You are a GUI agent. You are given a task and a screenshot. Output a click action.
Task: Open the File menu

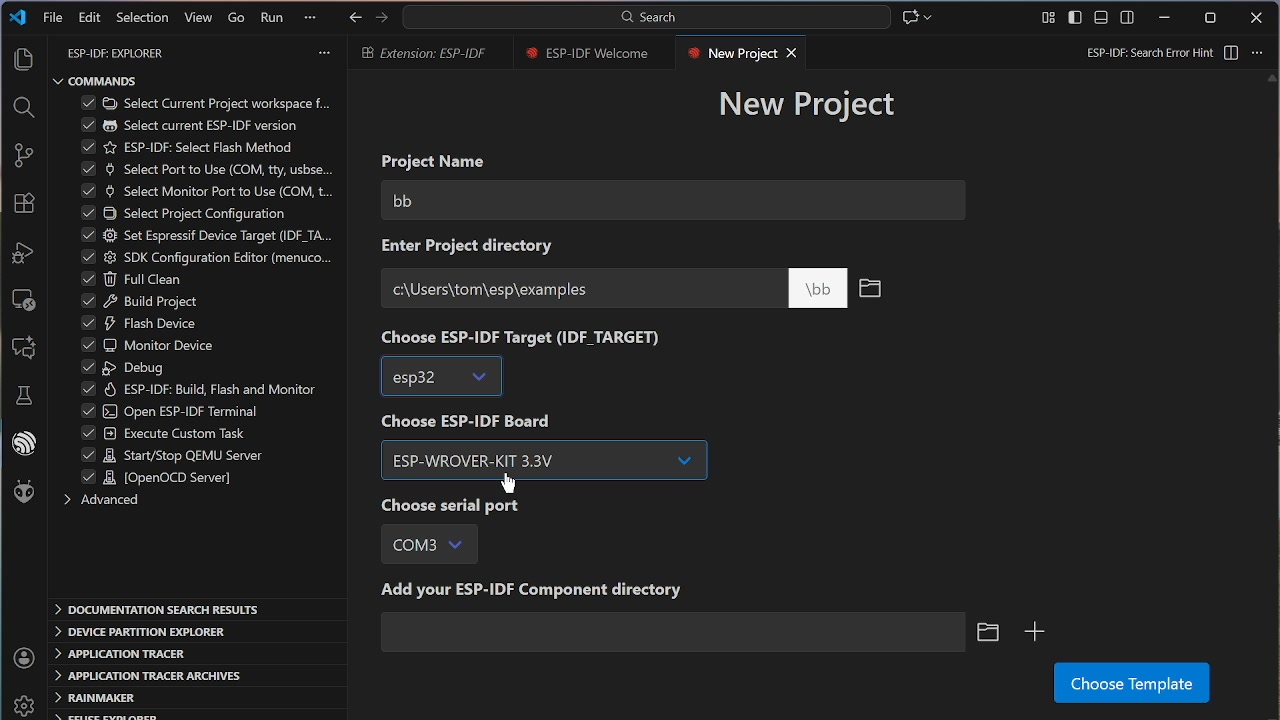(53, 17)
